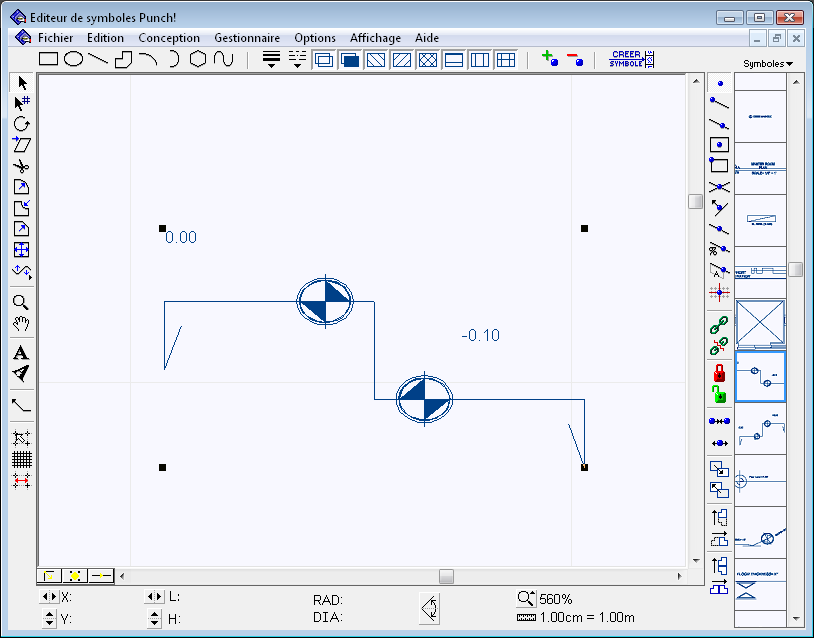Click the red lock icon
The image size is (814, 638).
point(719,373)
